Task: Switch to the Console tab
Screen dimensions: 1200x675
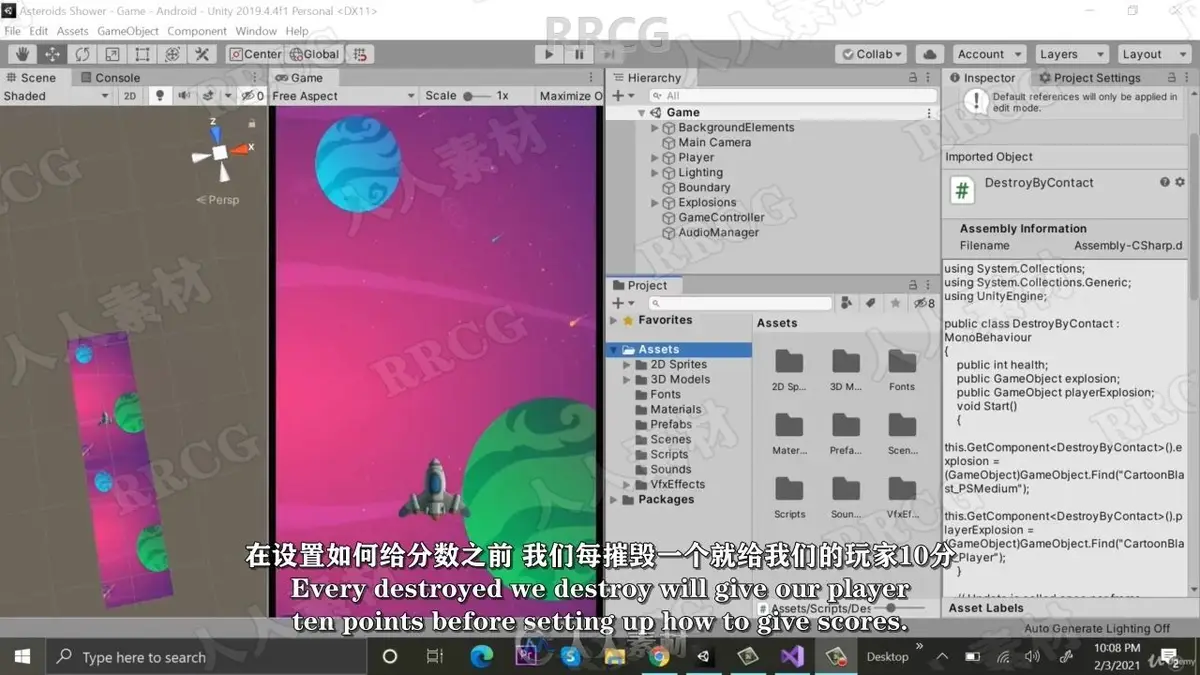Action: pos(109,77)
